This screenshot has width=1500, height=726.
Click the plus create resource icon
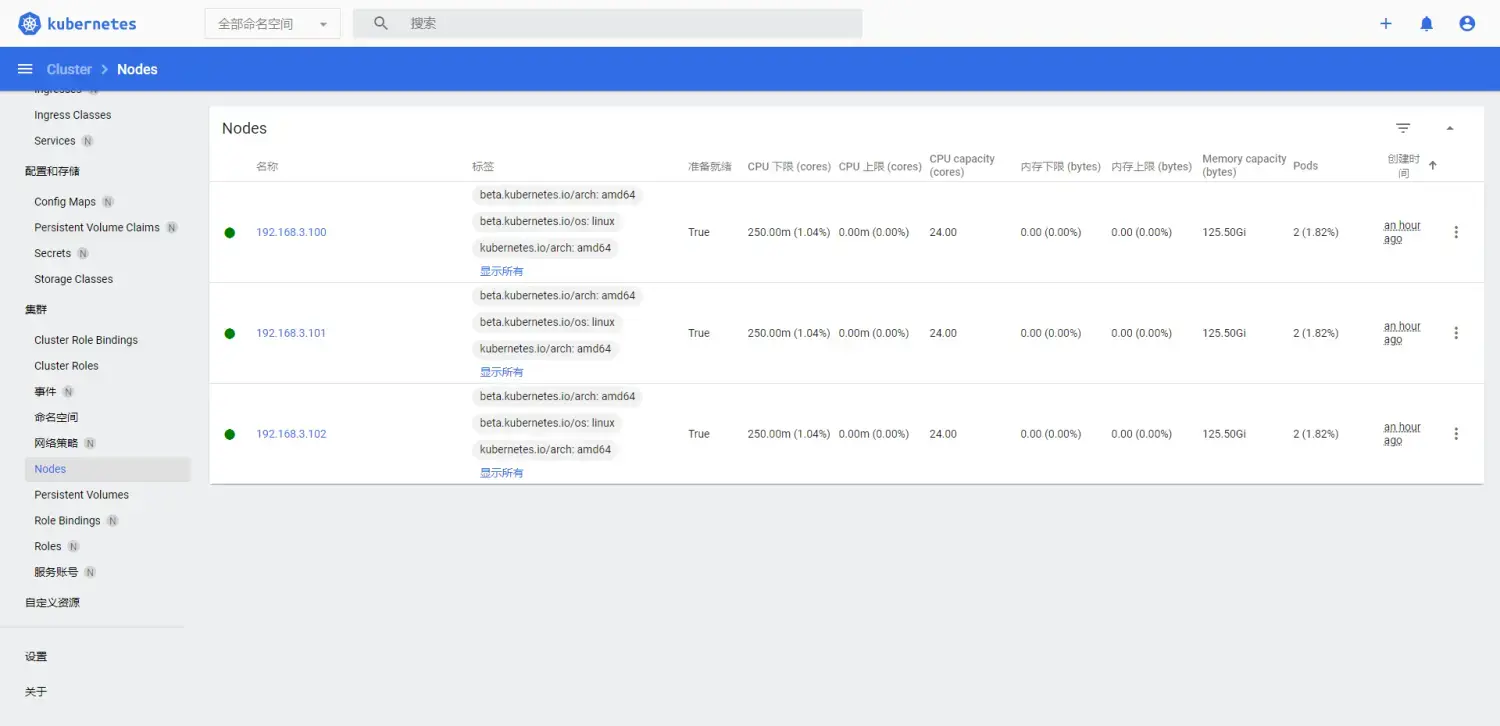1386,24
